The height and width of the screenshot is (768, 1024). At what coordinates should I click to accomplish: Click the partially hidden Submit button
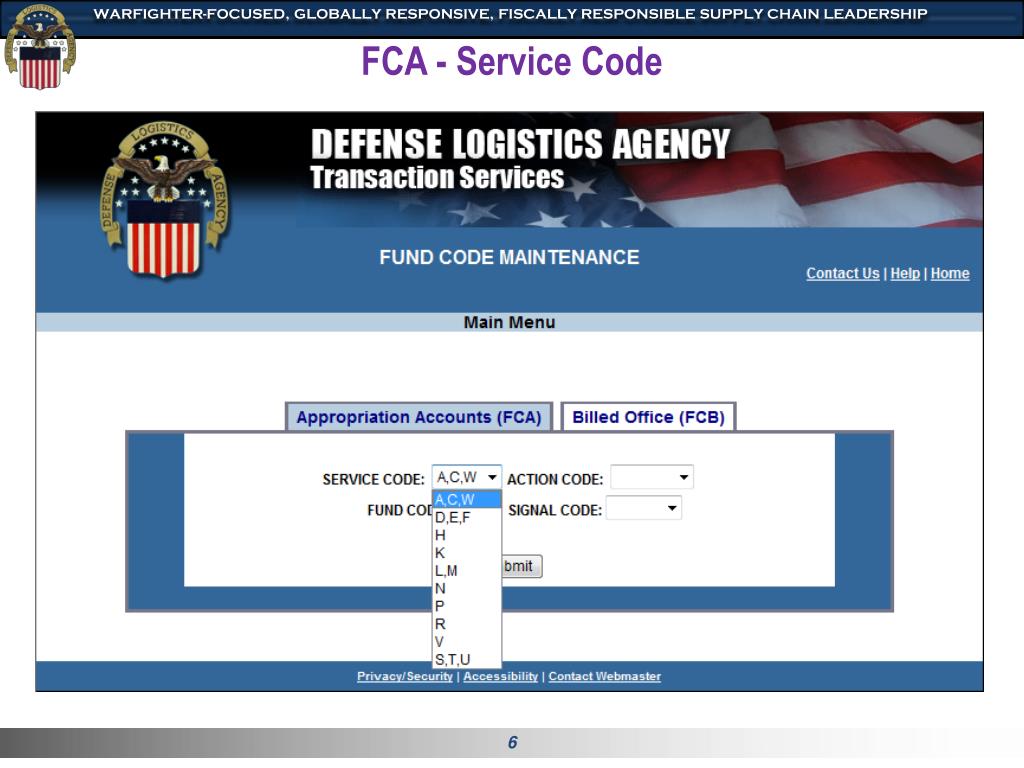tap(522, 566)
